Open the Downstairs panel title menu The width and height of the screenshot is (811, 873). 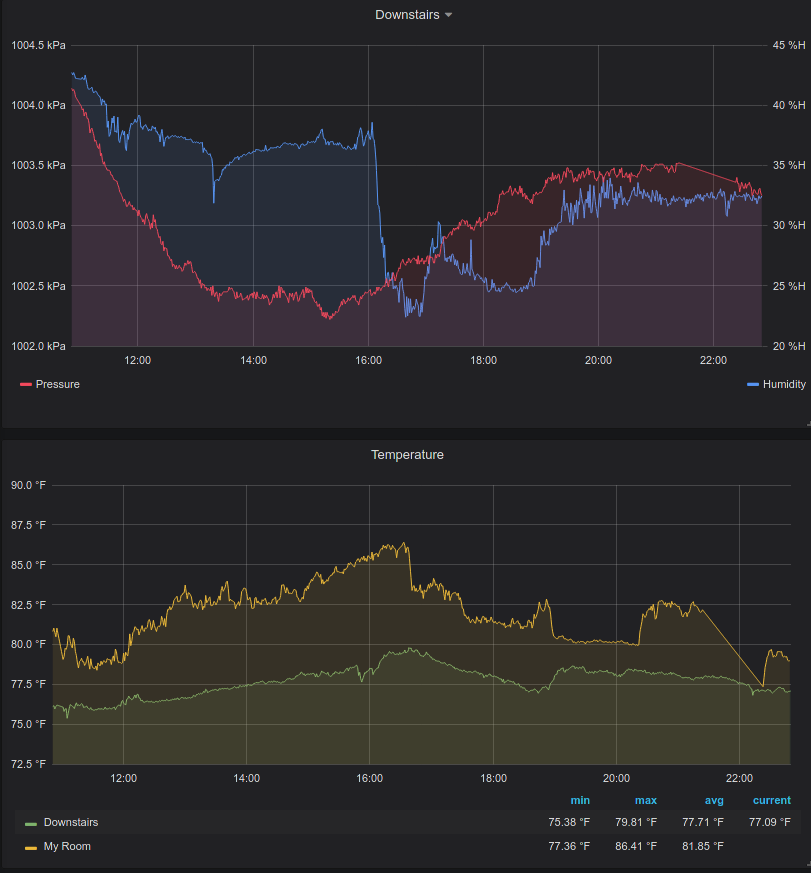click(406, 15)
